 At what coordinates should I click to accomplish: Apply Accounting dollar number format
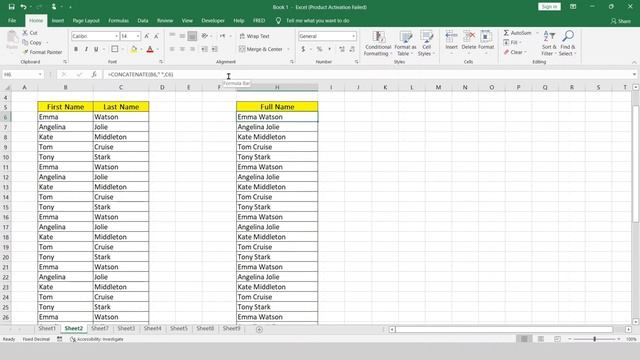(x=303, y=49)
